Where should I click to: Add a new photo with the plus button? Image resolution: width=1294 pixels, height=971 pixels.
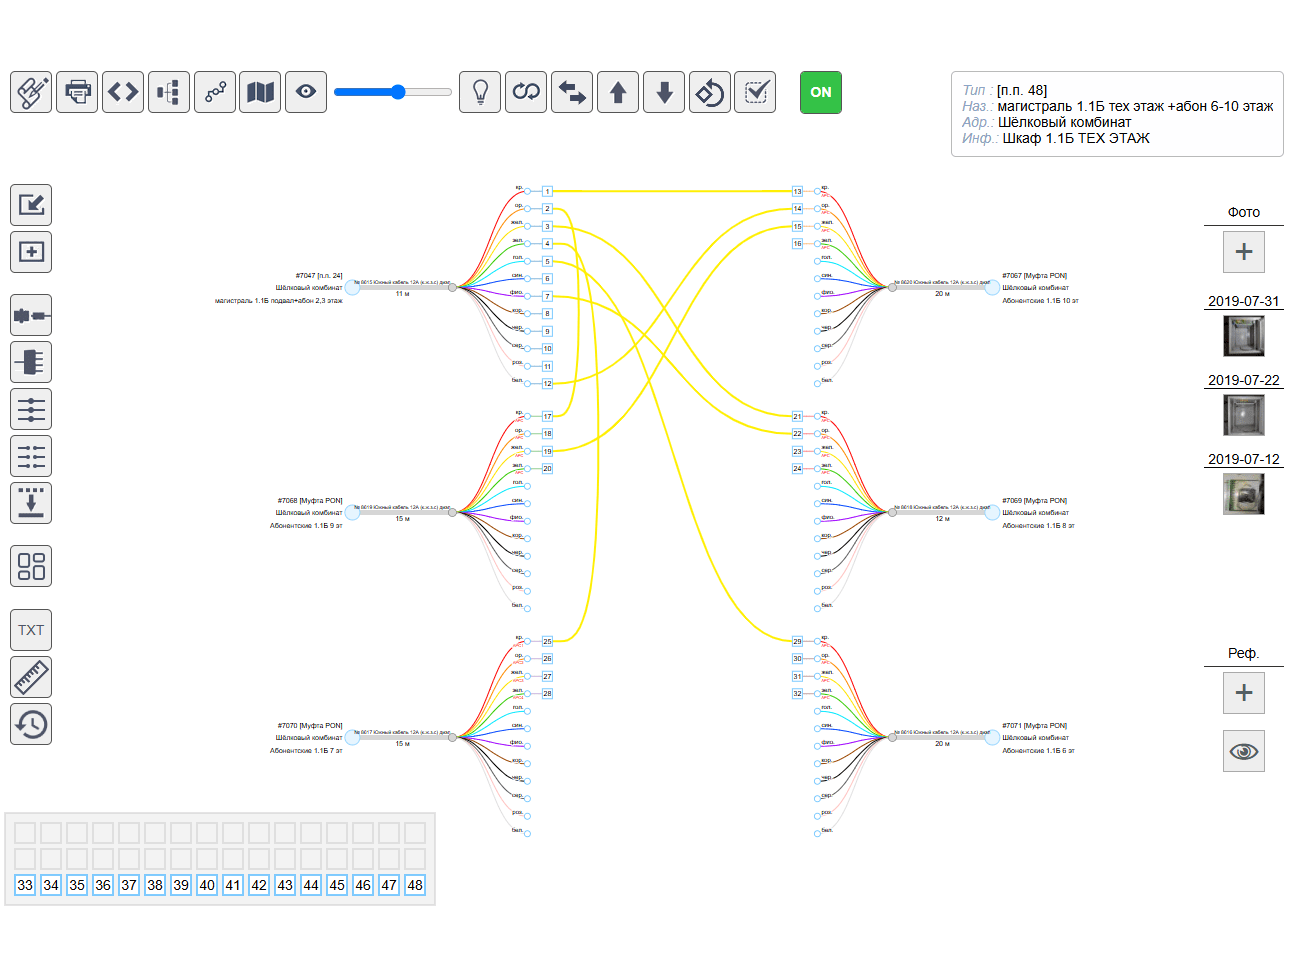1244,252
